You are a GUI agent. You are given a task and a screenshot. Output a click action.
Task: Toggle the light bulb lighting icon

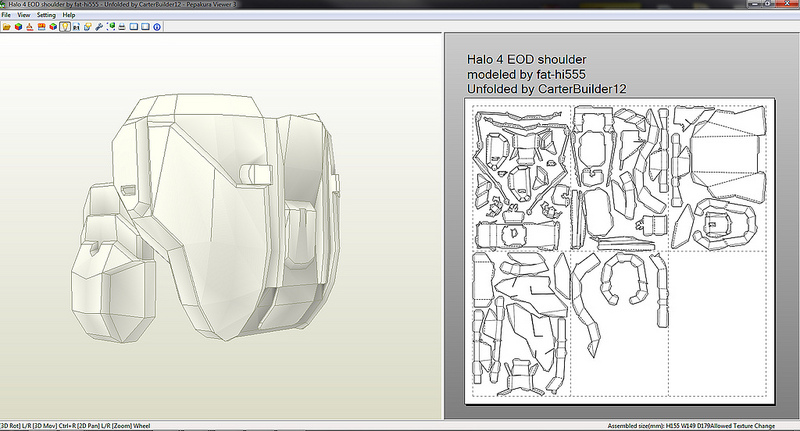coord(65,27)
